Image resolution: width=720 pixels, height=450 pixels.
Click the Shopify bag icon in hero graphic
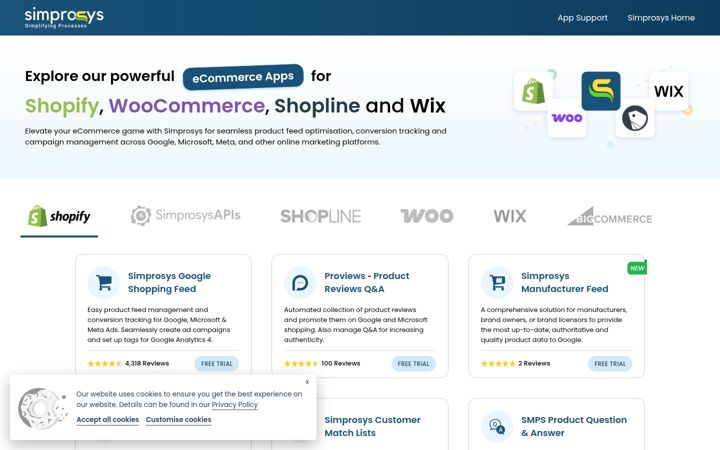(533, 91)
